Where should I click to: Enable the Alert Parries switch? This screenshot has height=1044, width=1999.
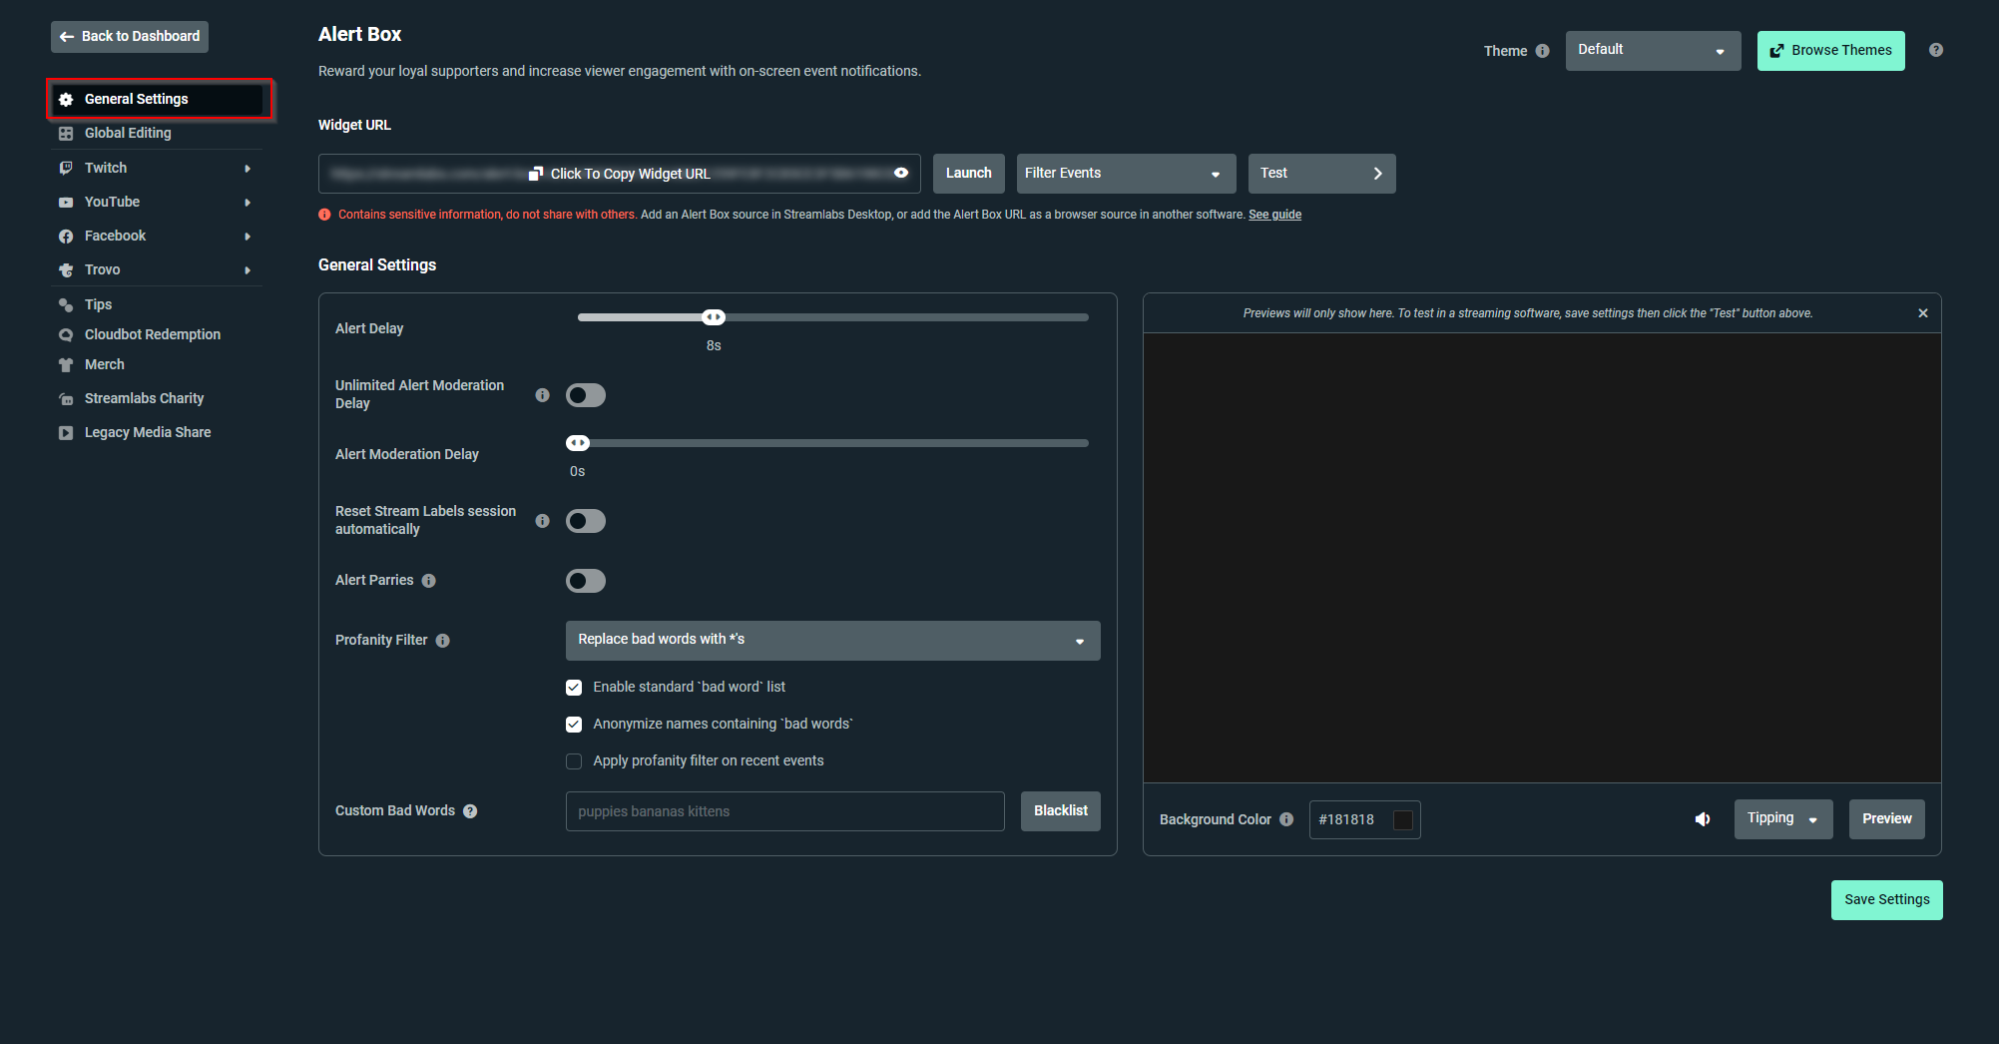pos(586,581)
